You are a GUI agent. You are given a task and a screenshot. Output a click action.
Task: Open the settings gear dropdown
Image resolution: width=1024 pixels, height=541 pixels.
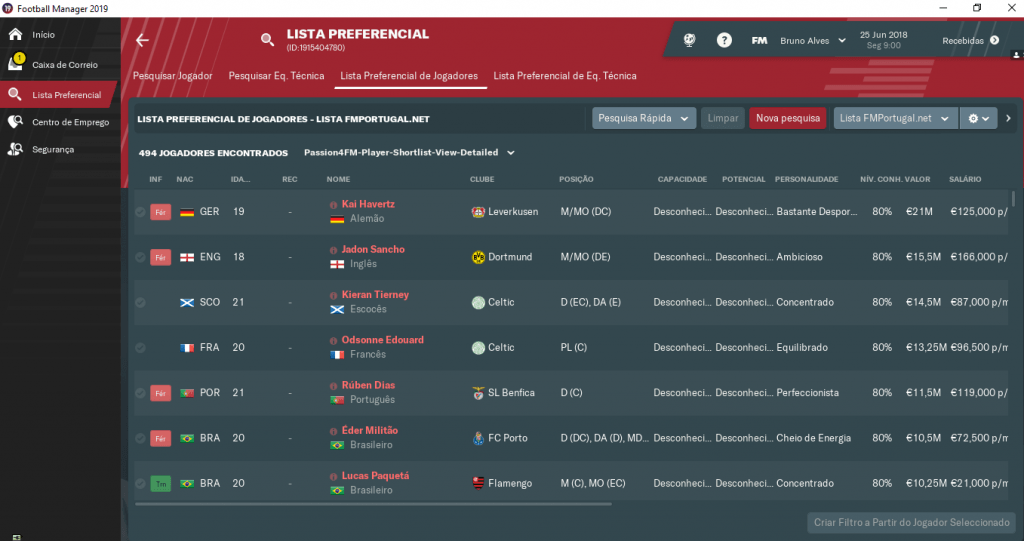pos(978,118)
